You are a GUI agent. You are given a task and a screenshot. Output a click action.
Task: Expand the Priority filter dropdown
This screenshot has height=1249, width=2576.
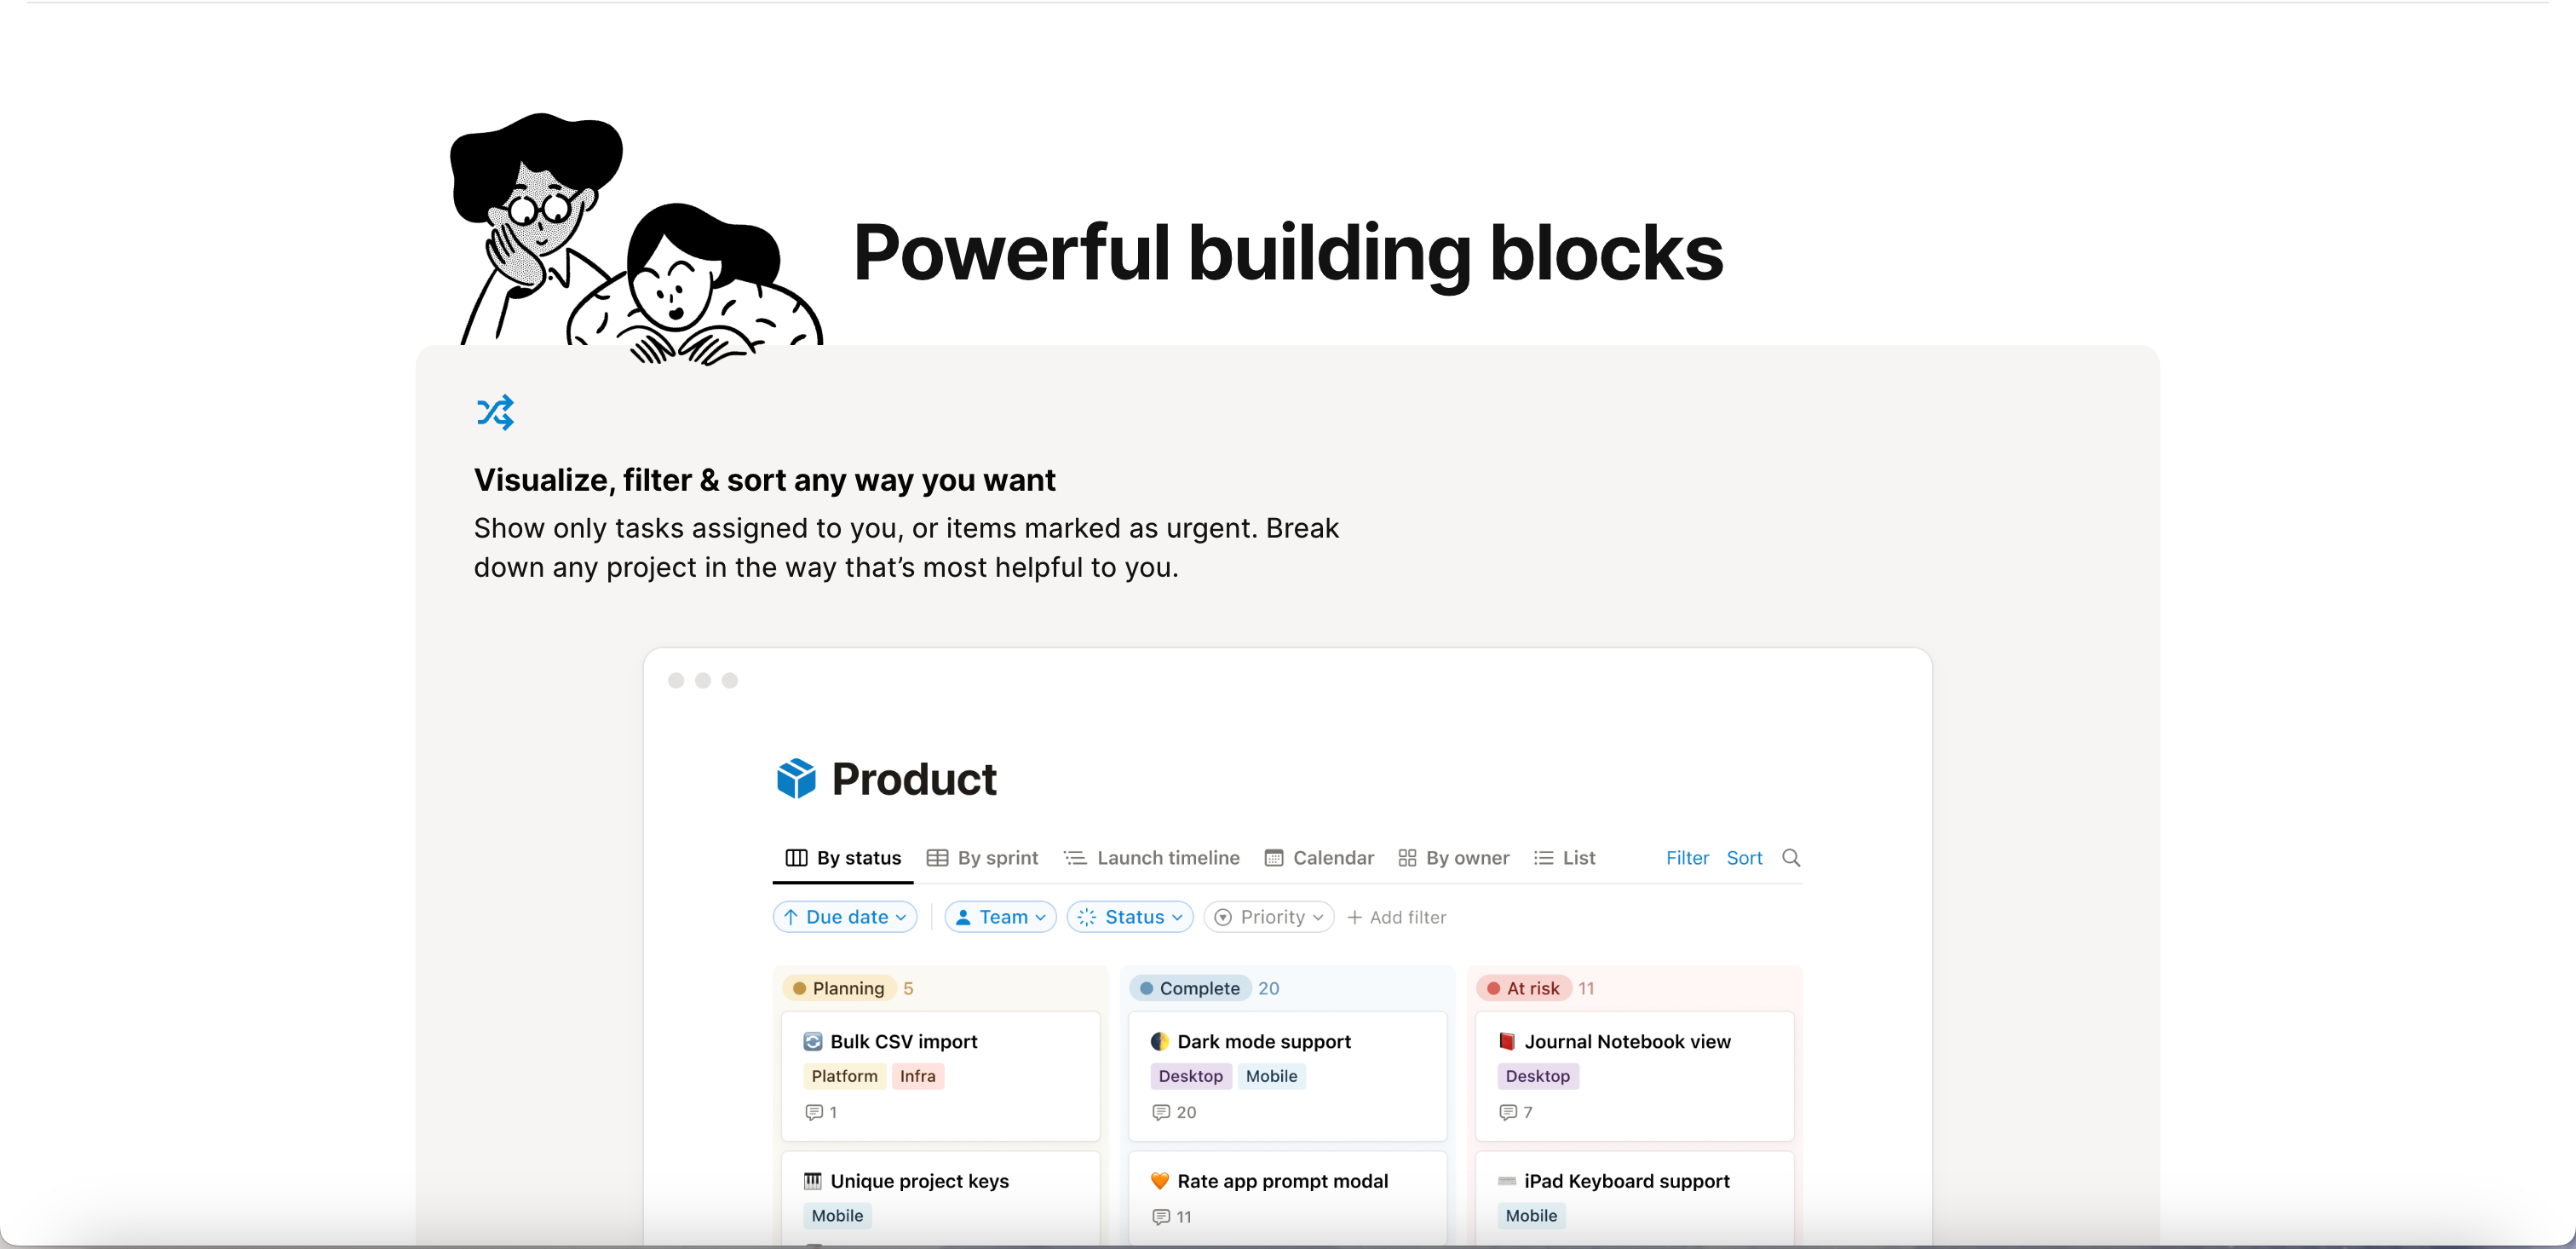[1269, 917]
